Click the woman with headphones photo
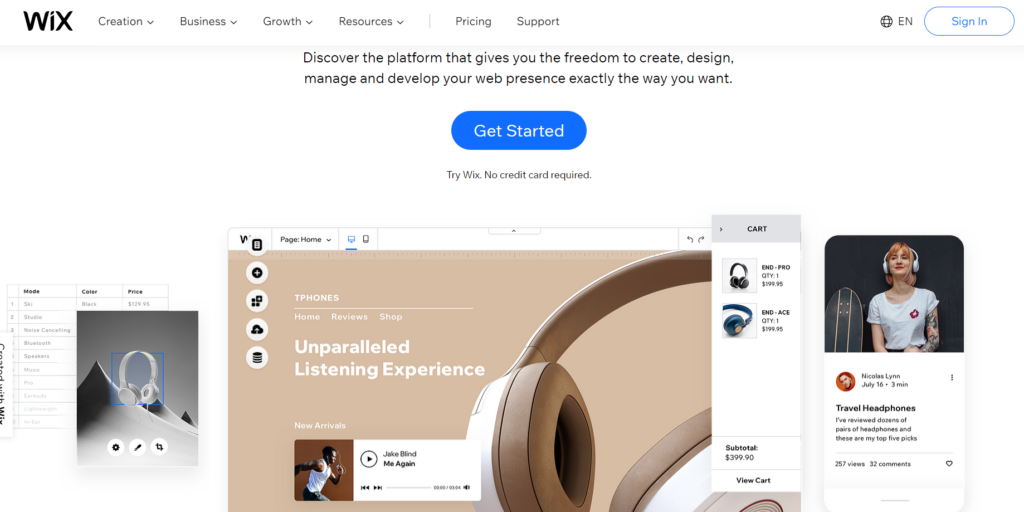This screenshot has width=1024, height=512. [894, 295]
